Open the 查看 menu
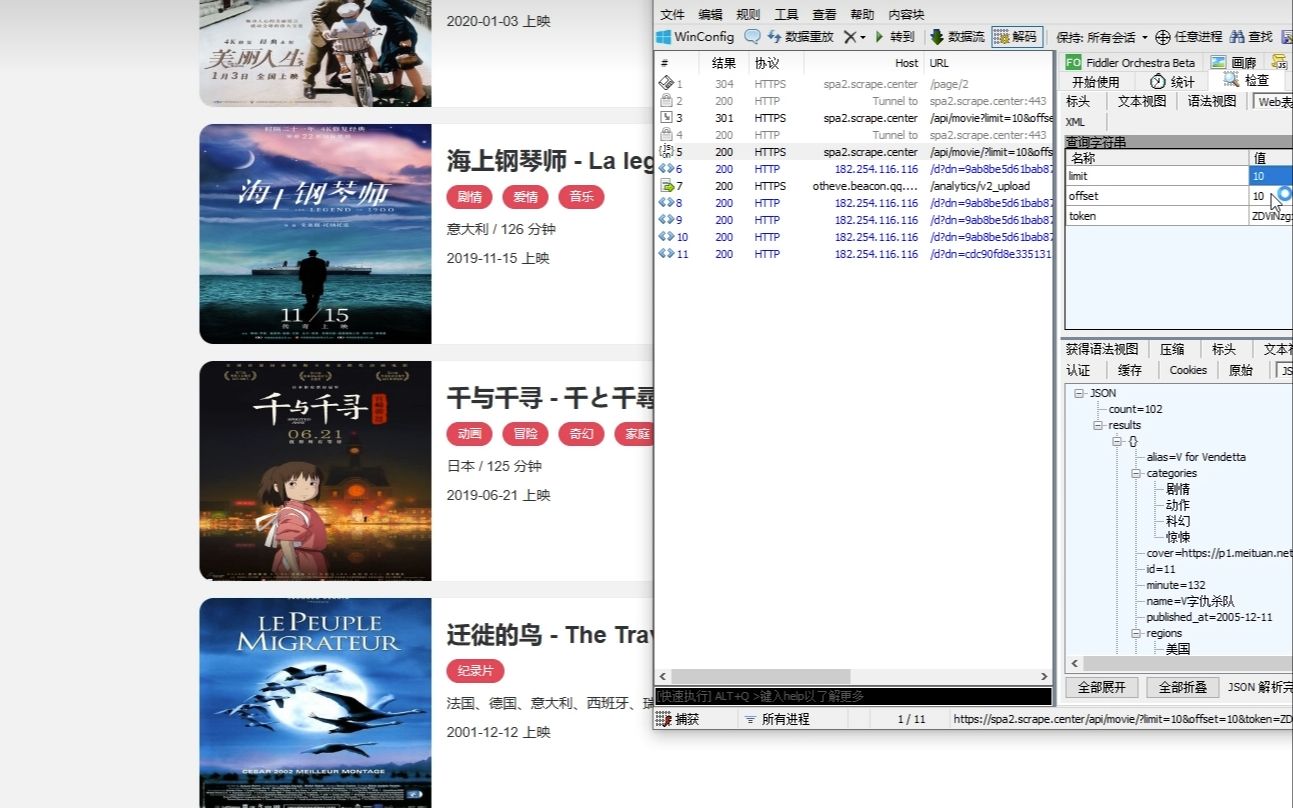The width and height of the screenshot is (1293, 808). 824,14
